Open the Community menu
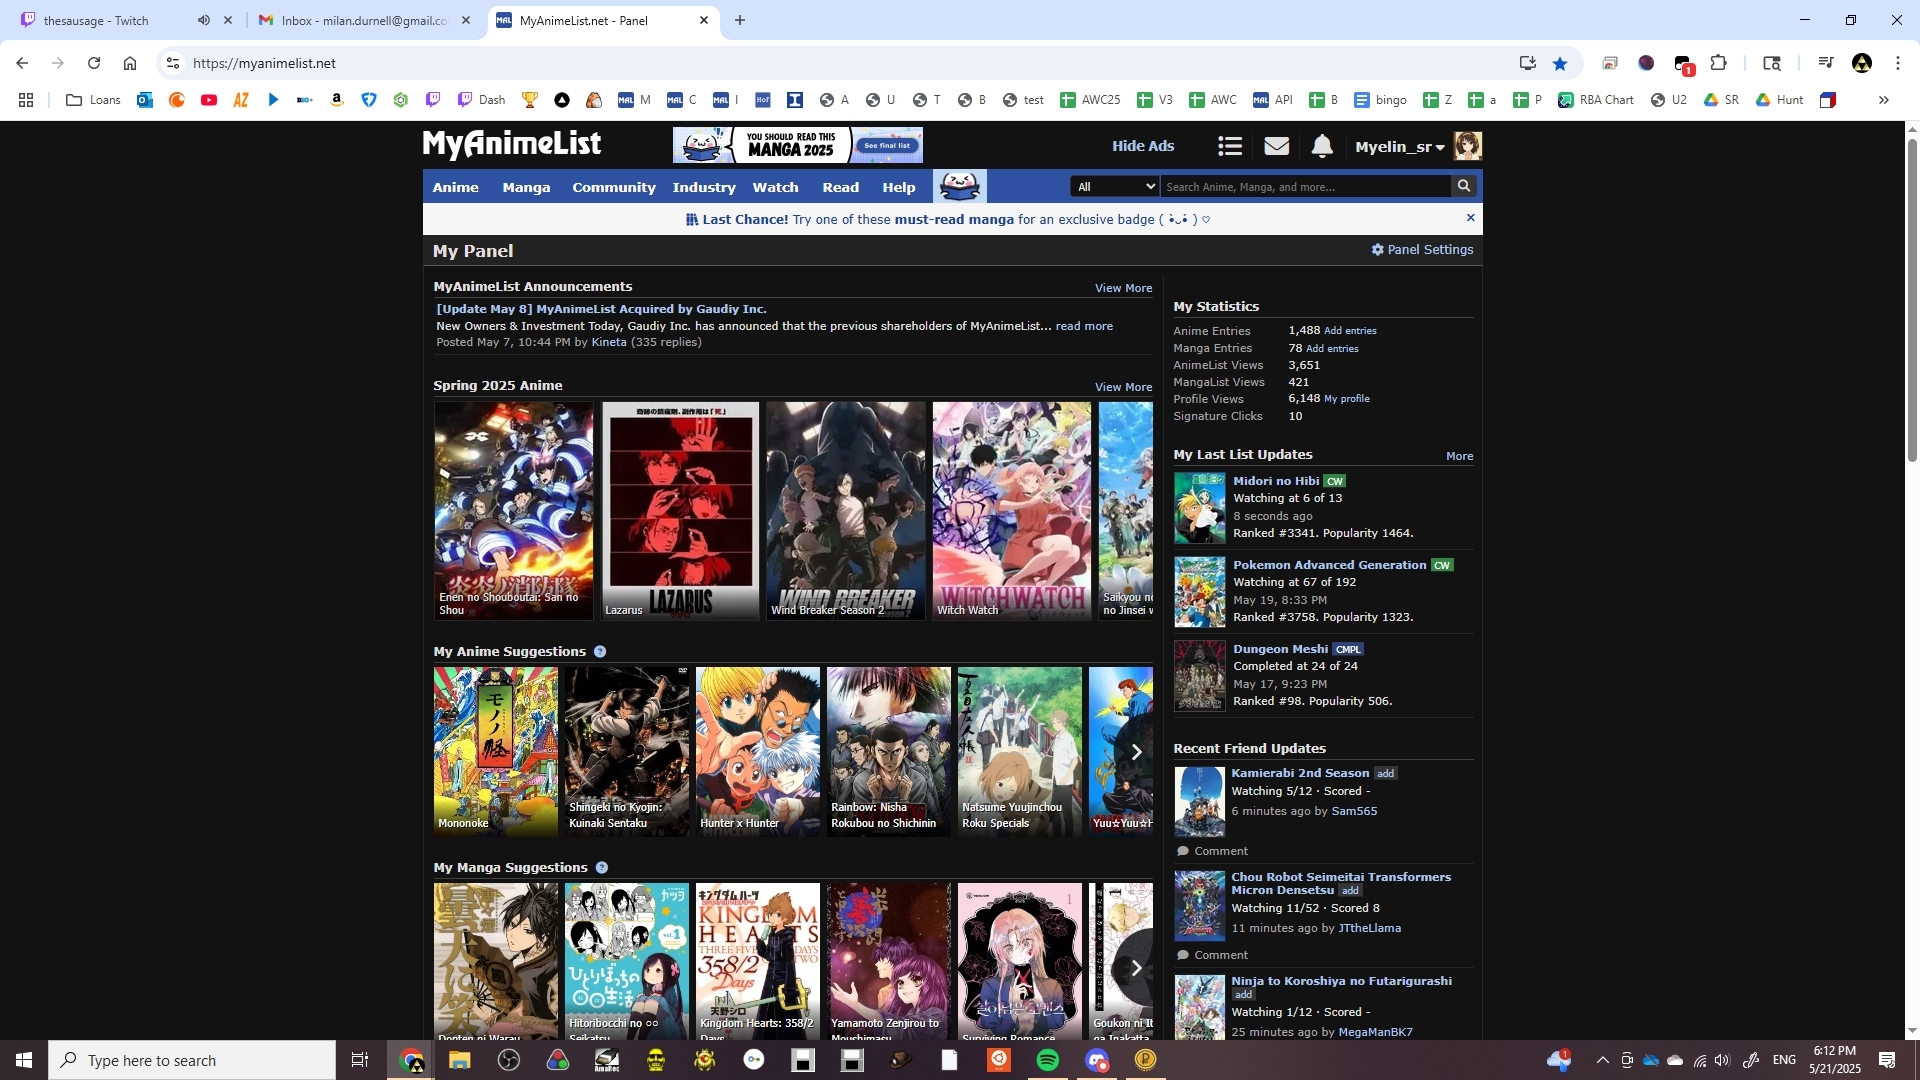The width and height of the screenshot is (1920, 1080). tap(613, 187)
